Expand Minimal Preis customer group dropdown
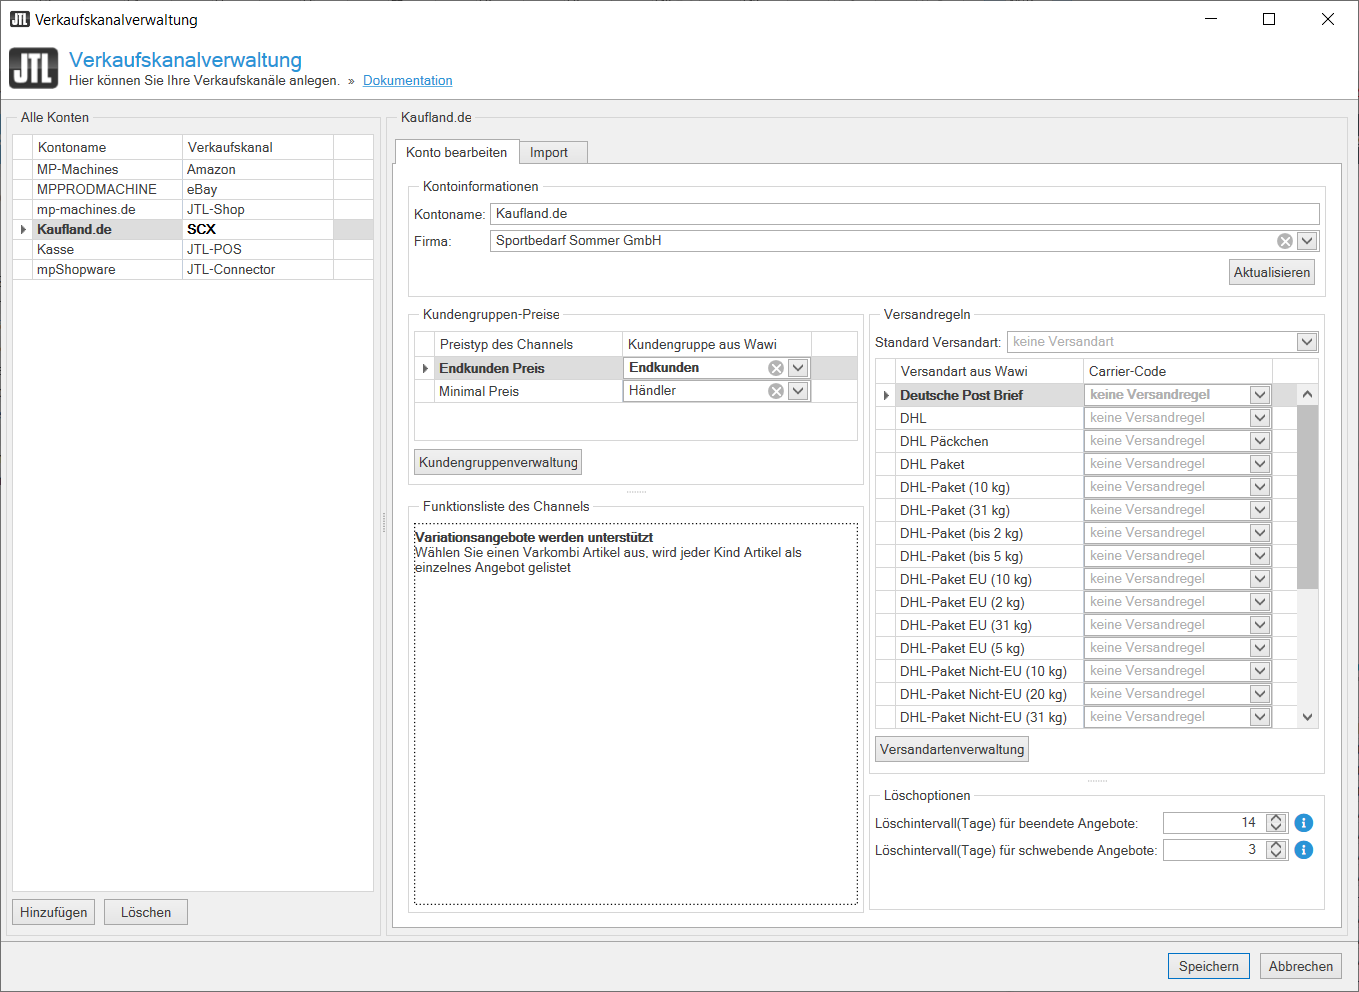The width and height of the screenshot is (1359, 992). 798,391
